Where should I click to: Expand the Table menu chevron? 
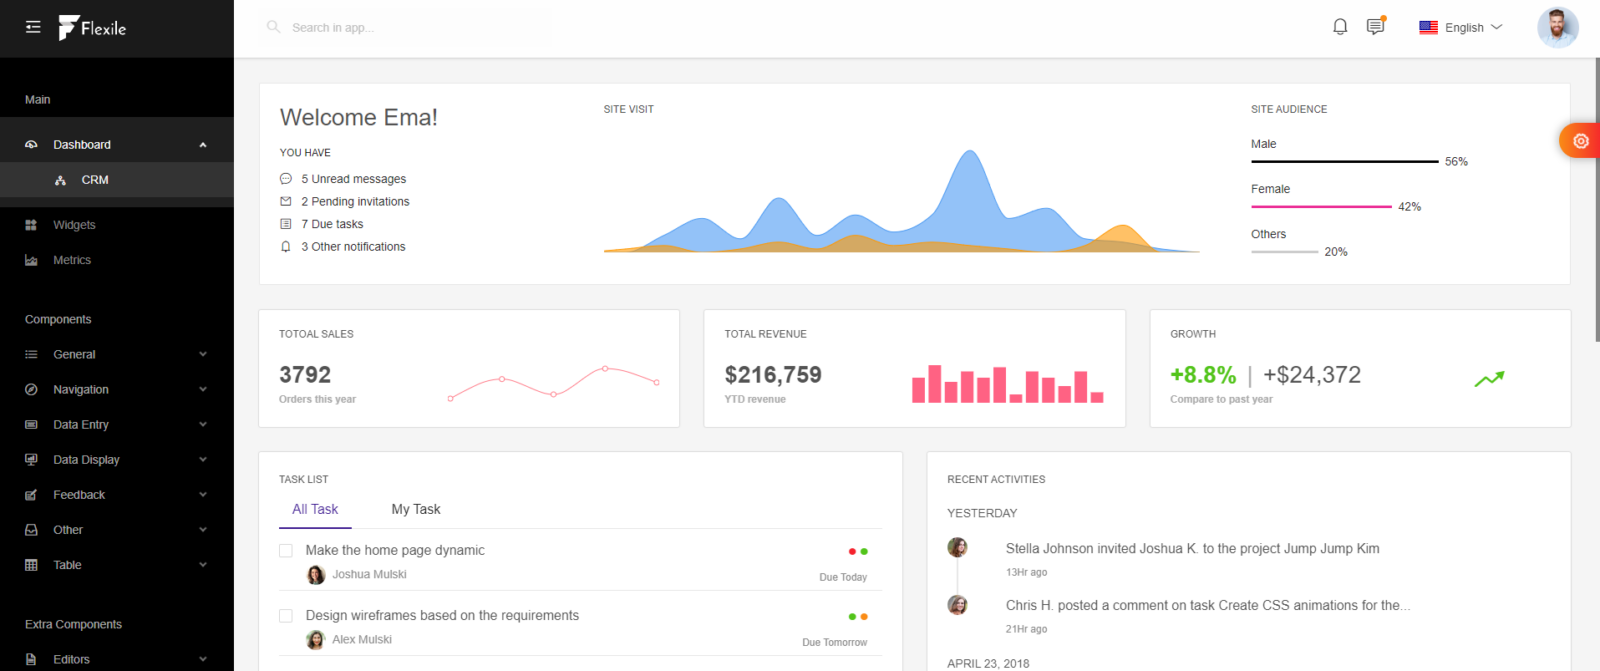[x=203, y=564]
